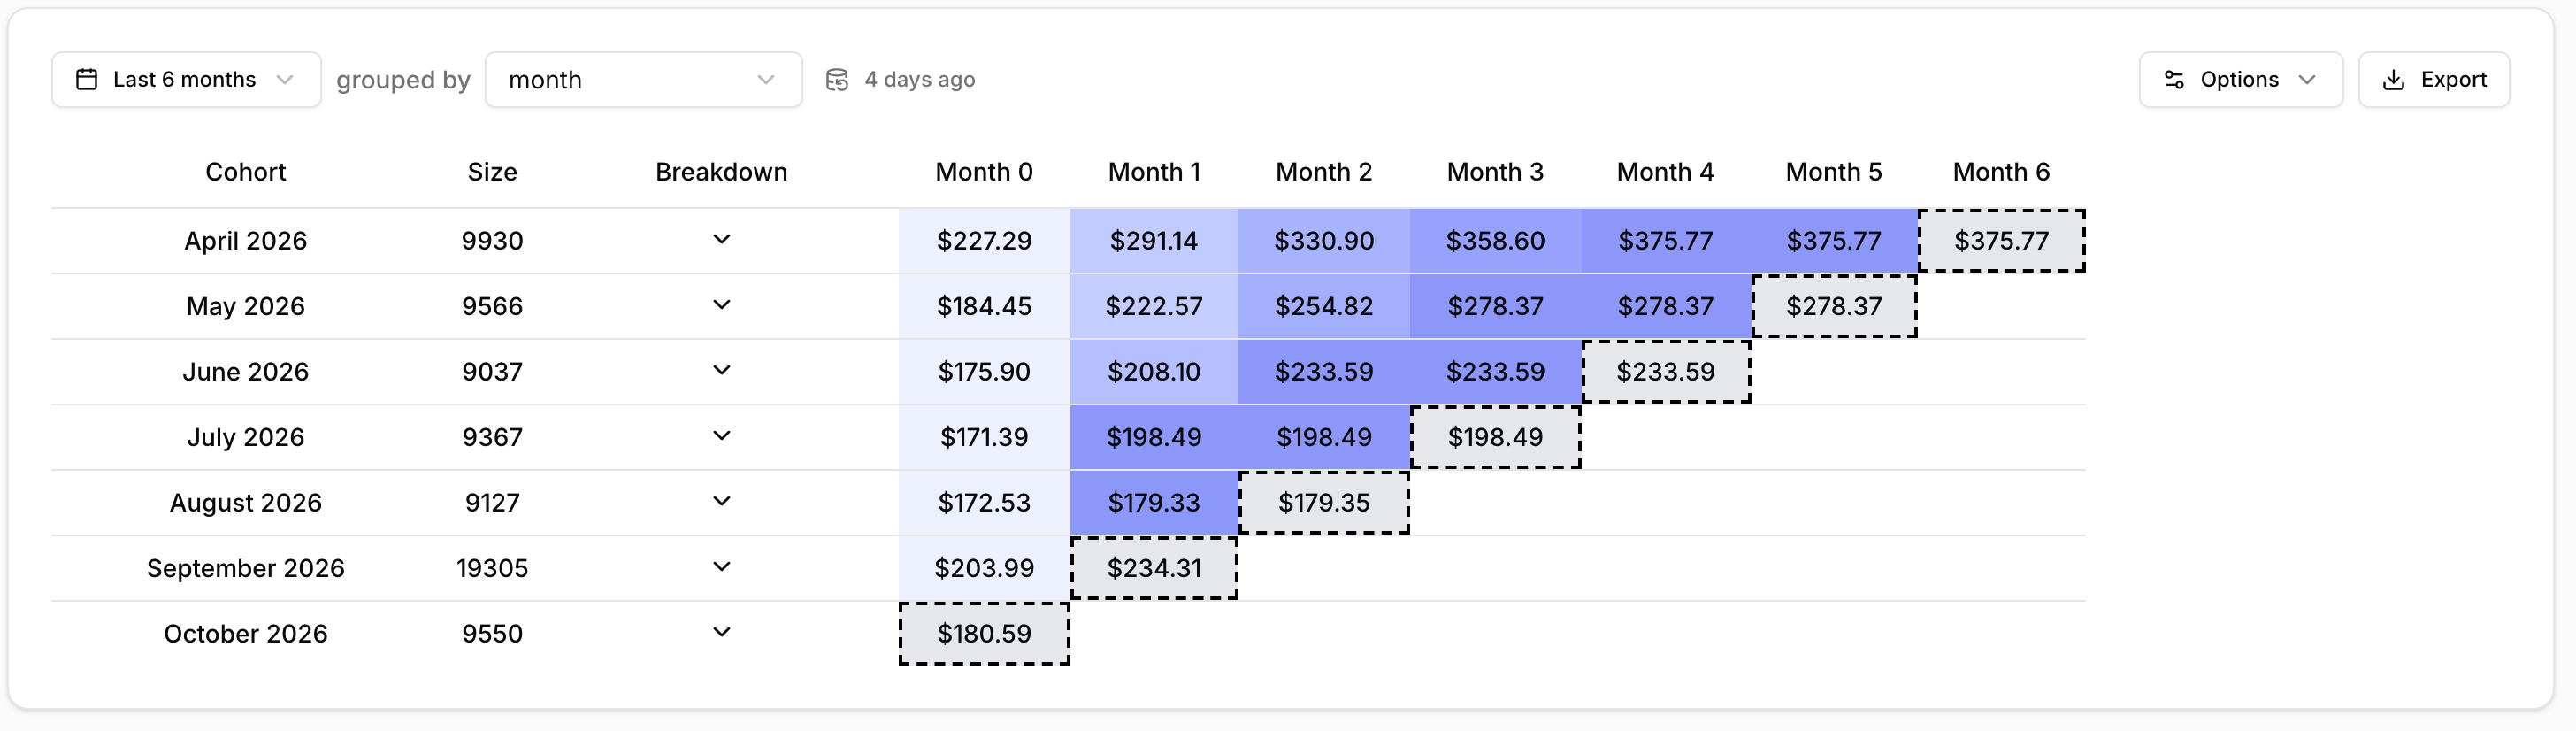This screenshot has width=2576, height=731.
Task: Click the $171.39 cell
Action: tap(984, 437)
